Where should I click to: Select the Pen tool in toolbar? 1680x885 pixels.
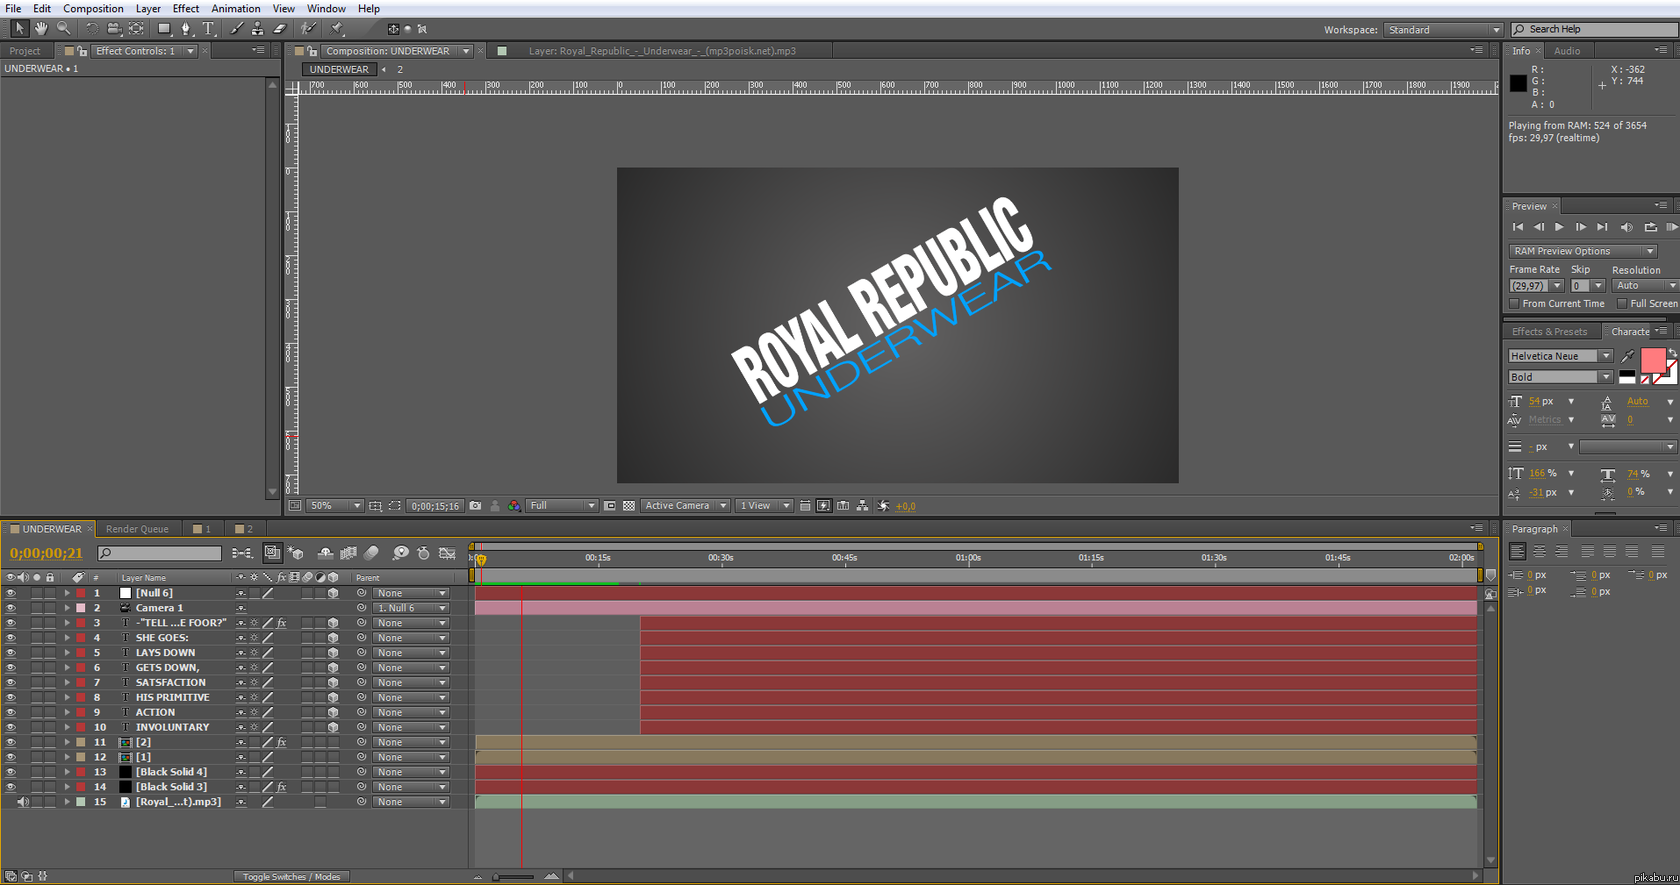185,29
